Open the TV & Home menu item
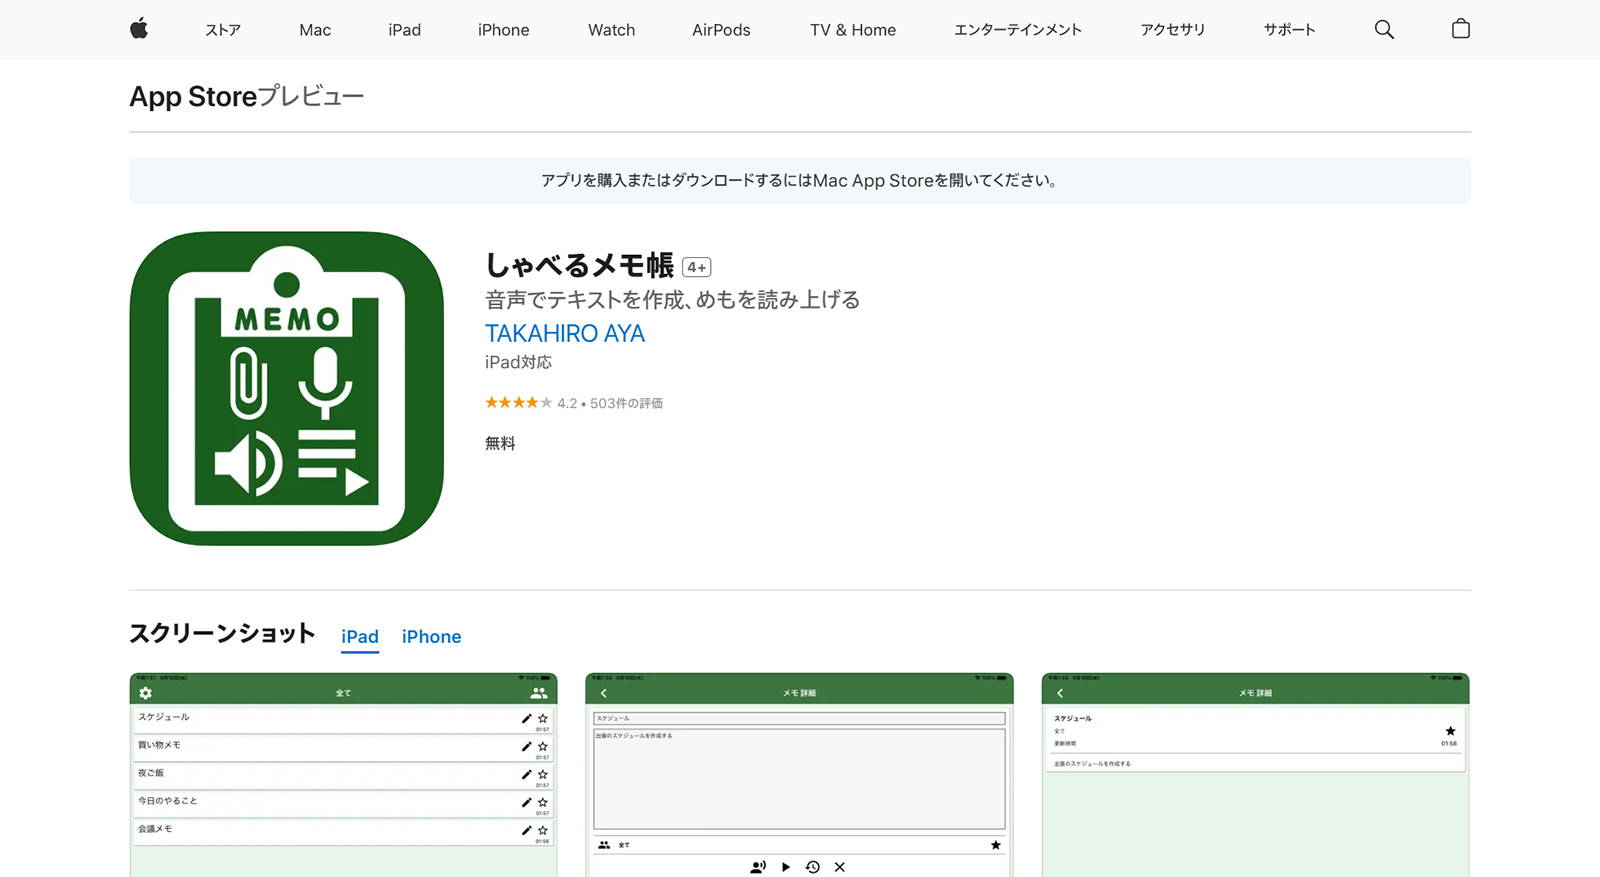 point(853,30)
